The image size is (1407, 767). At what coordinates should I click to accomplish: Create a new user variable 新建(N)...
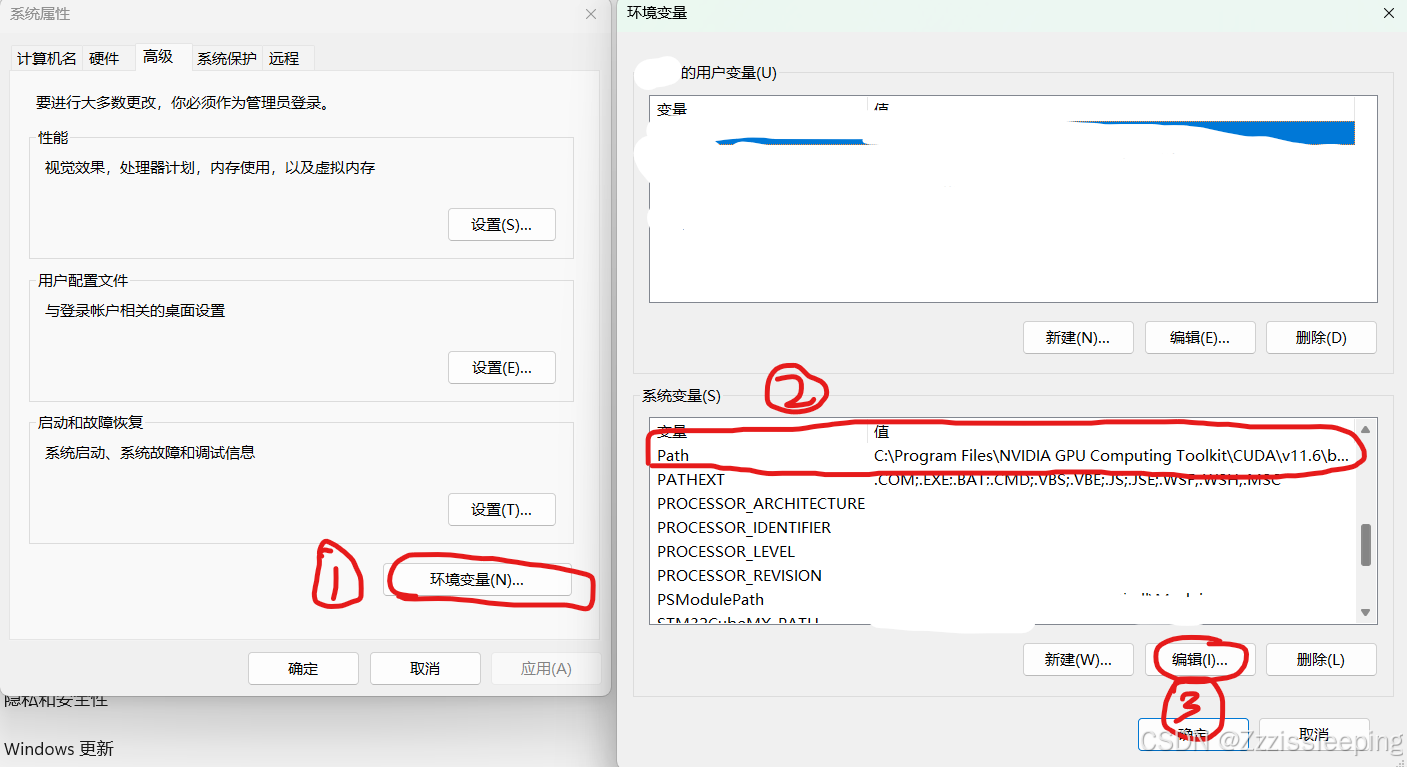[1078, 337]
